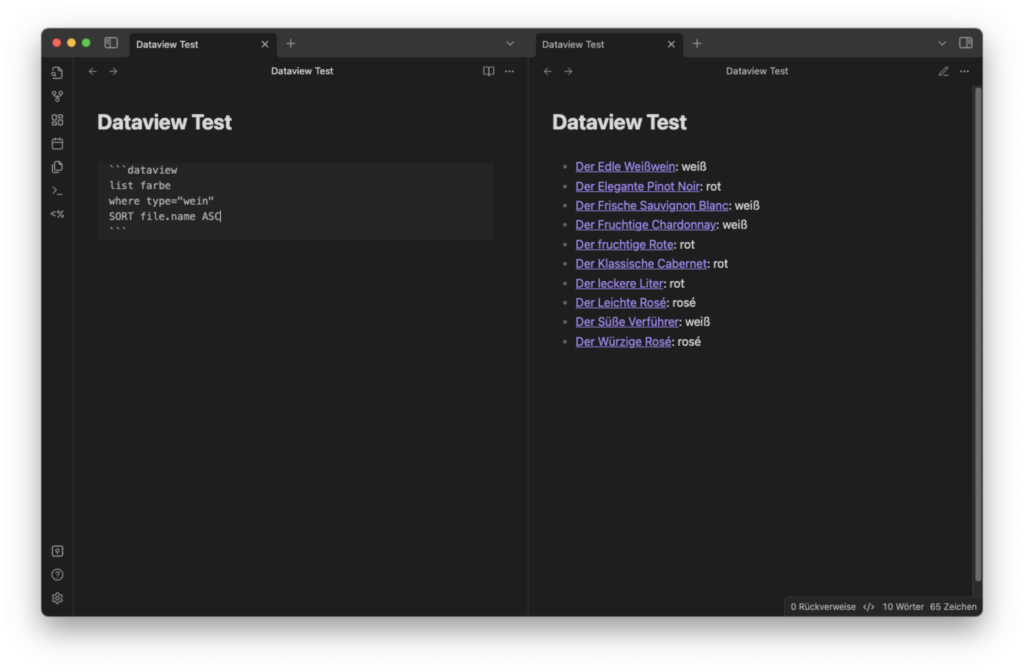Open graph view from ribbon
1024x671 pixels.
(x=57, y=96)
